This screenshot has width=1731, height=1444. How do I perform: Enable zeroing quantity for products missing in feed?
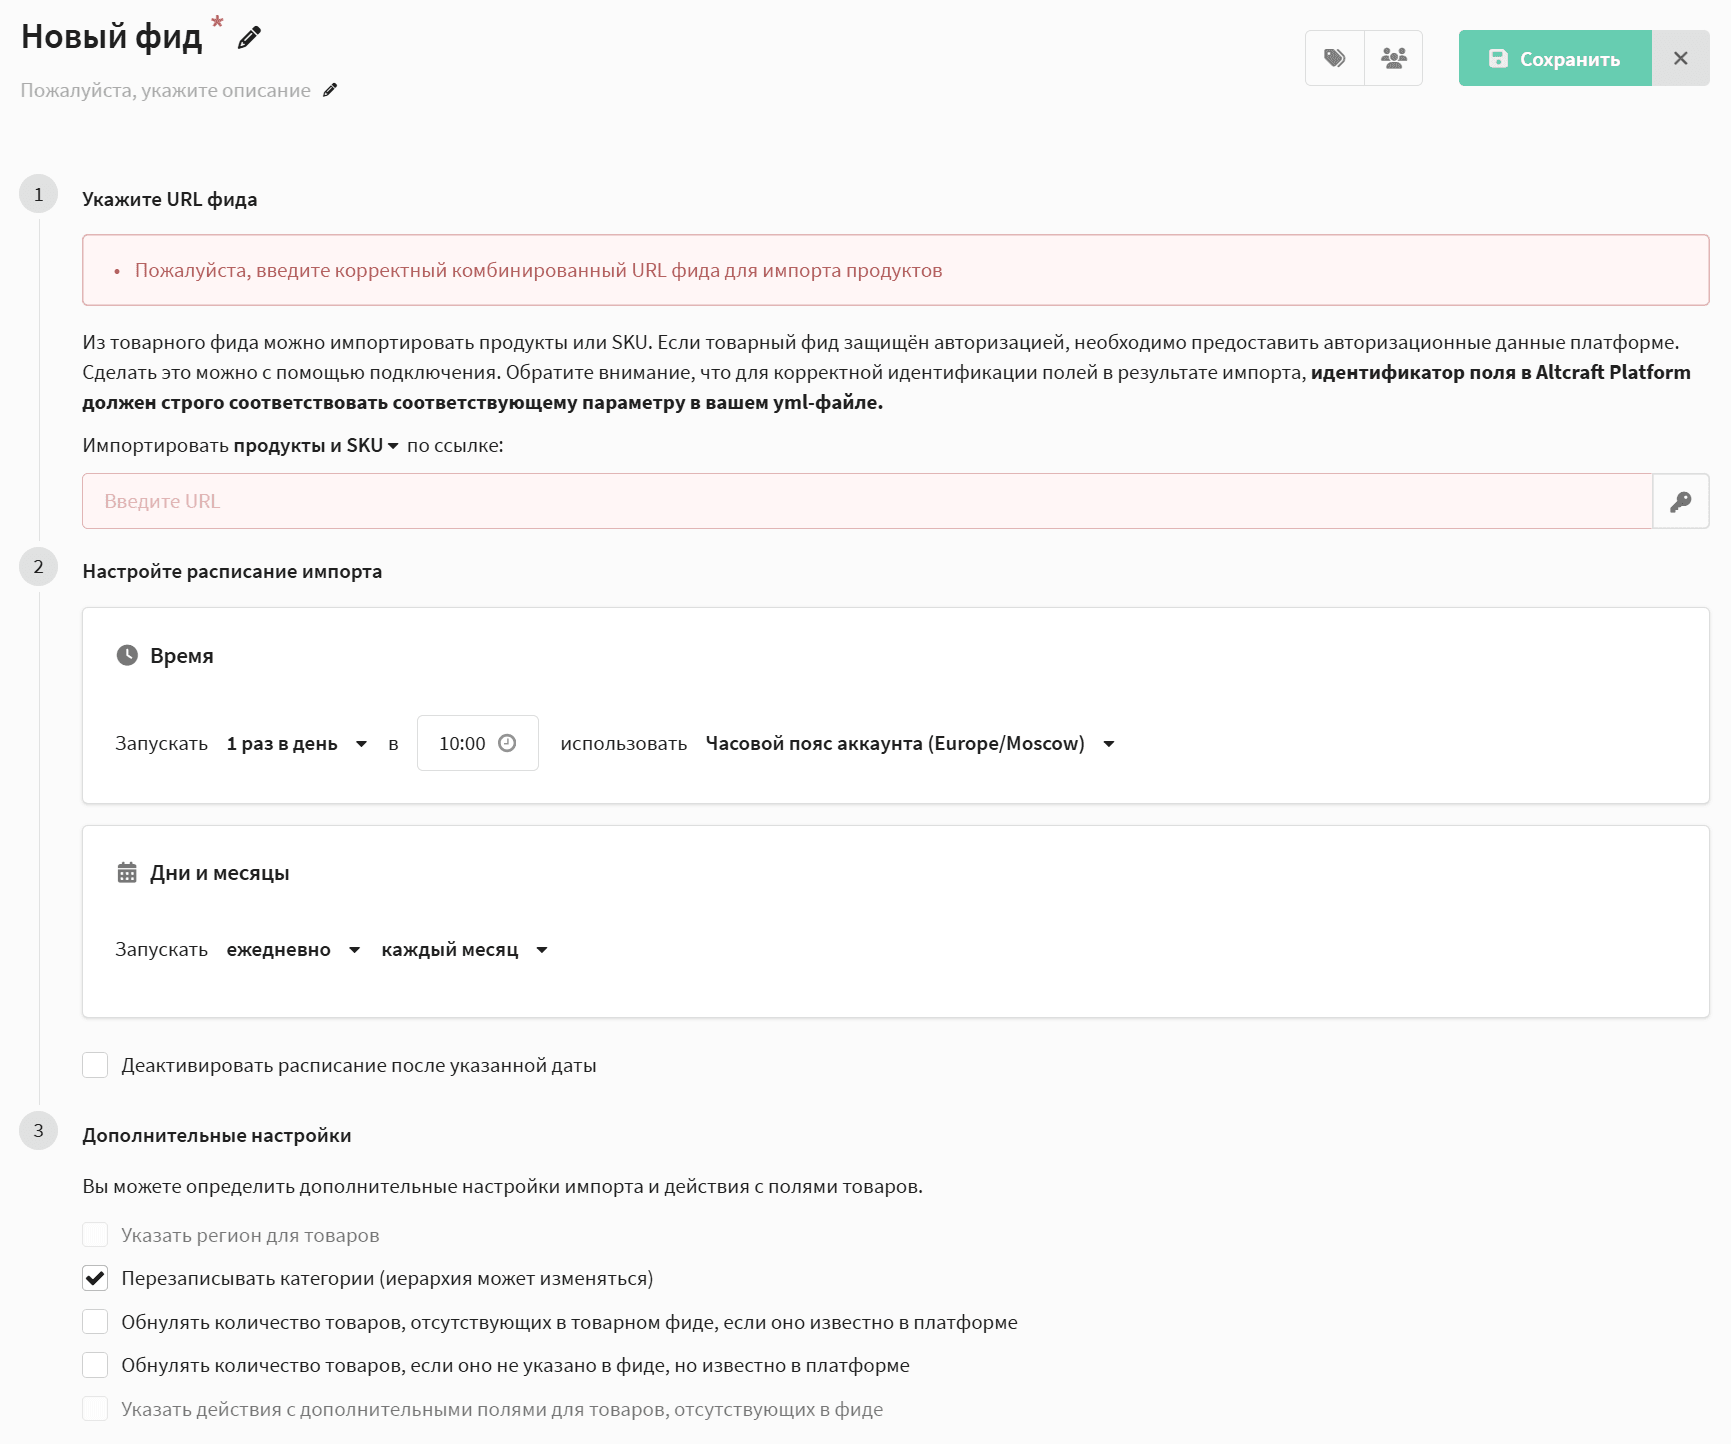[x=95, y=1322]
